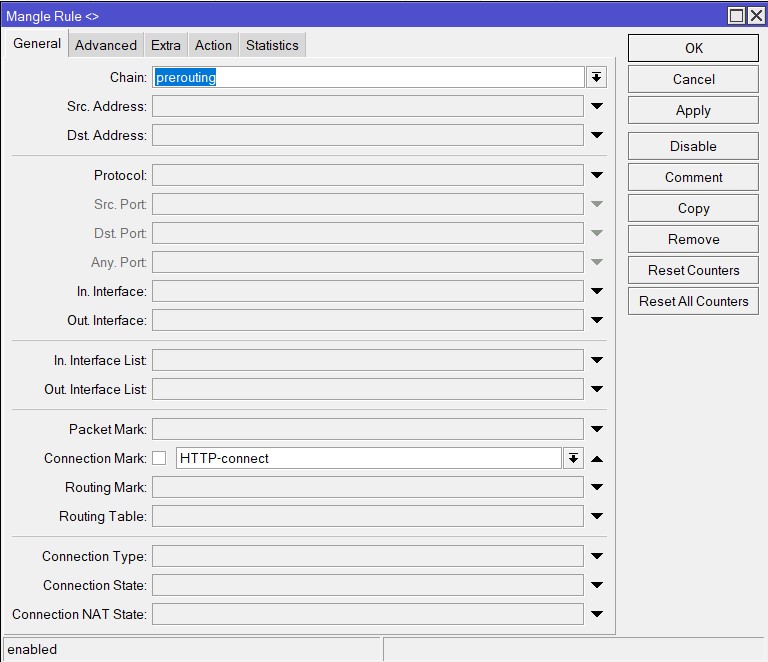
Task: Expand the Protocol field
Action: point(597,175)
